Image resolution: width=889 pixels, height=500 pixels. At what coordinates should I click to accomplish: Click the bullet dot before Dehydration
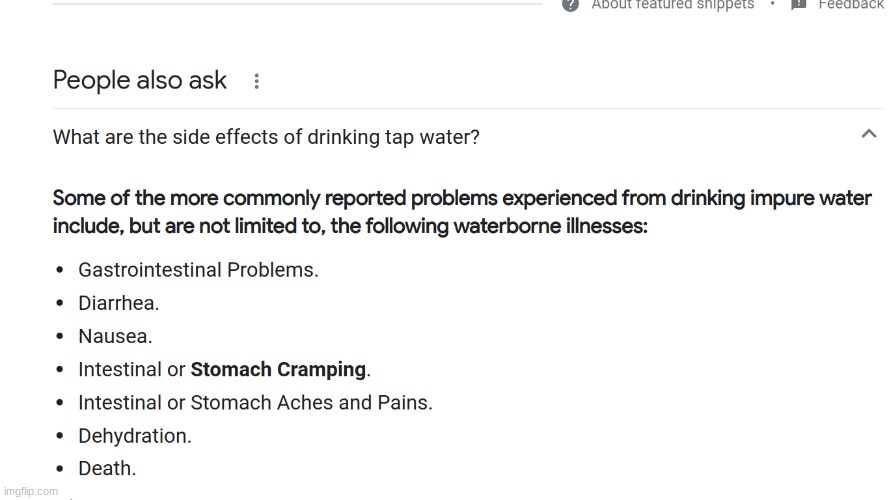[60, 436]
